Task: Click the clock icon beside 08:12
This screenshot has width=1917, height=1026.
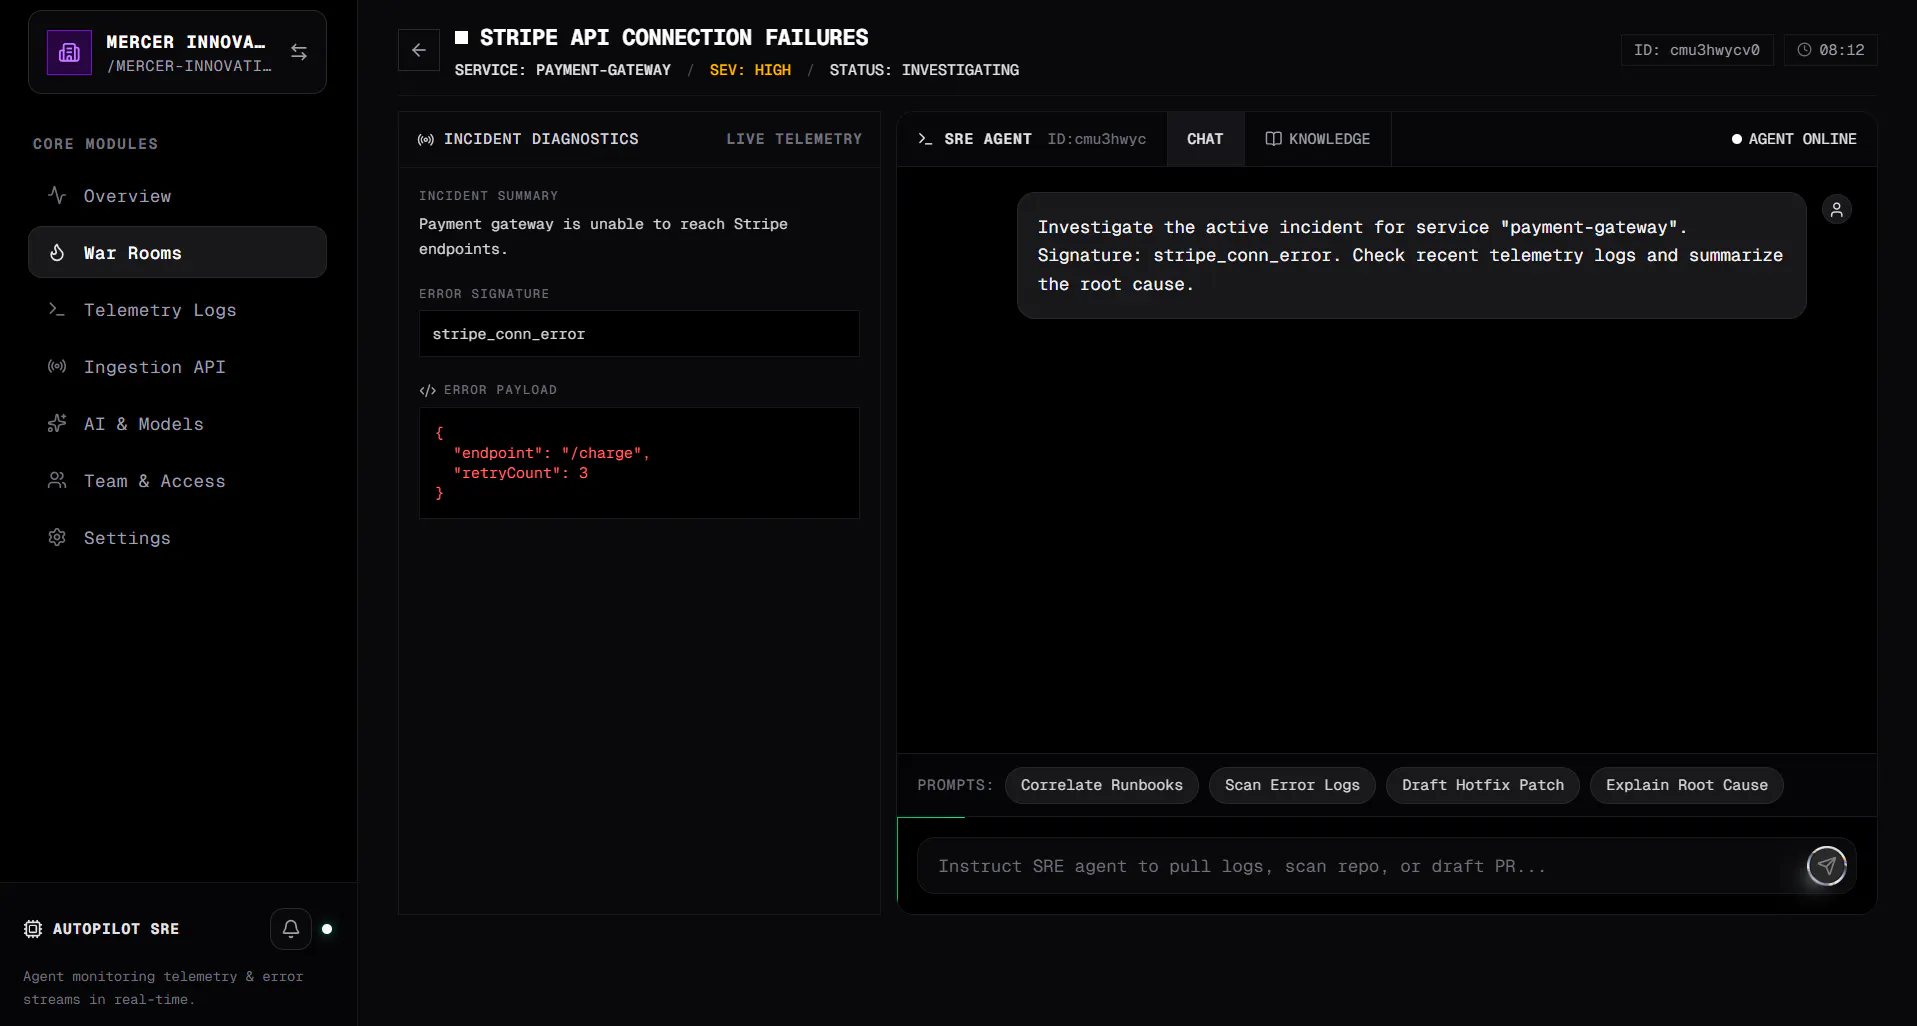Action: [1804, 50]
